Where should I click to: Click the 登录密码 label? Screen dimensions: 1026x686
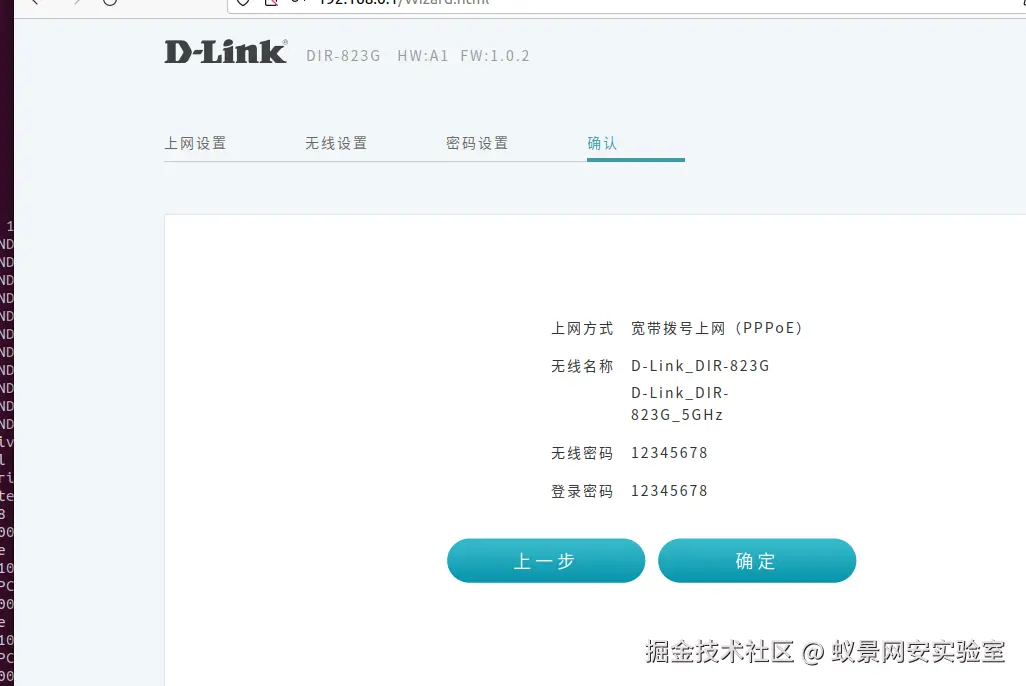582,492
